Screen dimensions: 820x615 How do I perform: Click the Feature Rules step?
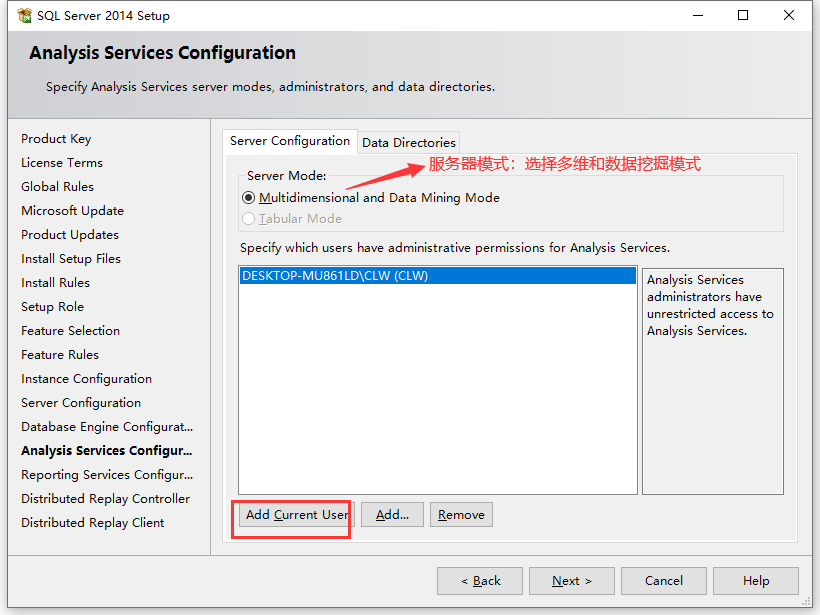[x=60, y=355]
